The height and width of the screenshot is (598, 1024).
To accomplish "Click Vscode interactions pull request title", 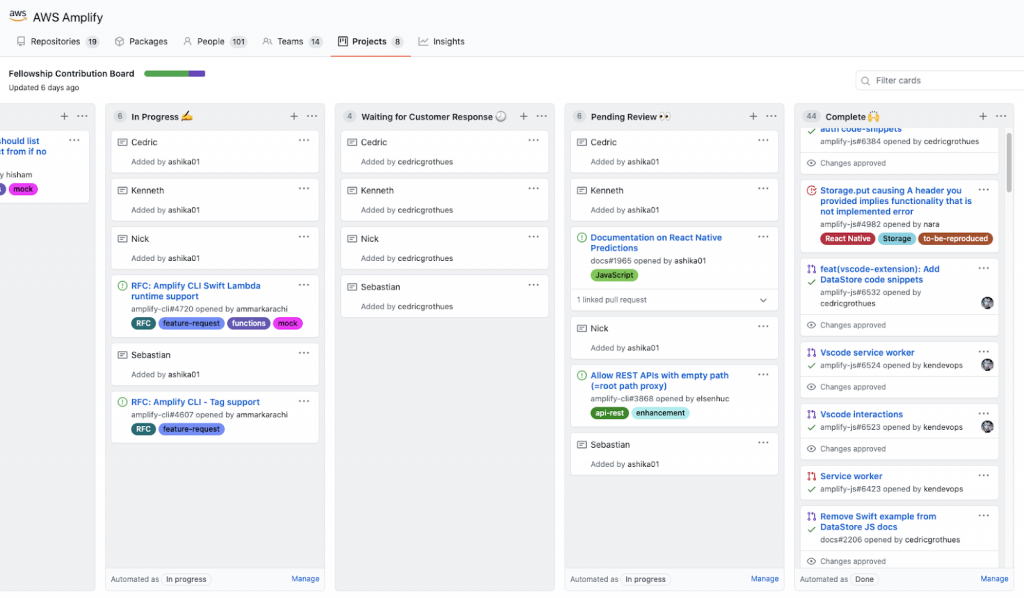I will pyautogui.click(x=861, y=415).
